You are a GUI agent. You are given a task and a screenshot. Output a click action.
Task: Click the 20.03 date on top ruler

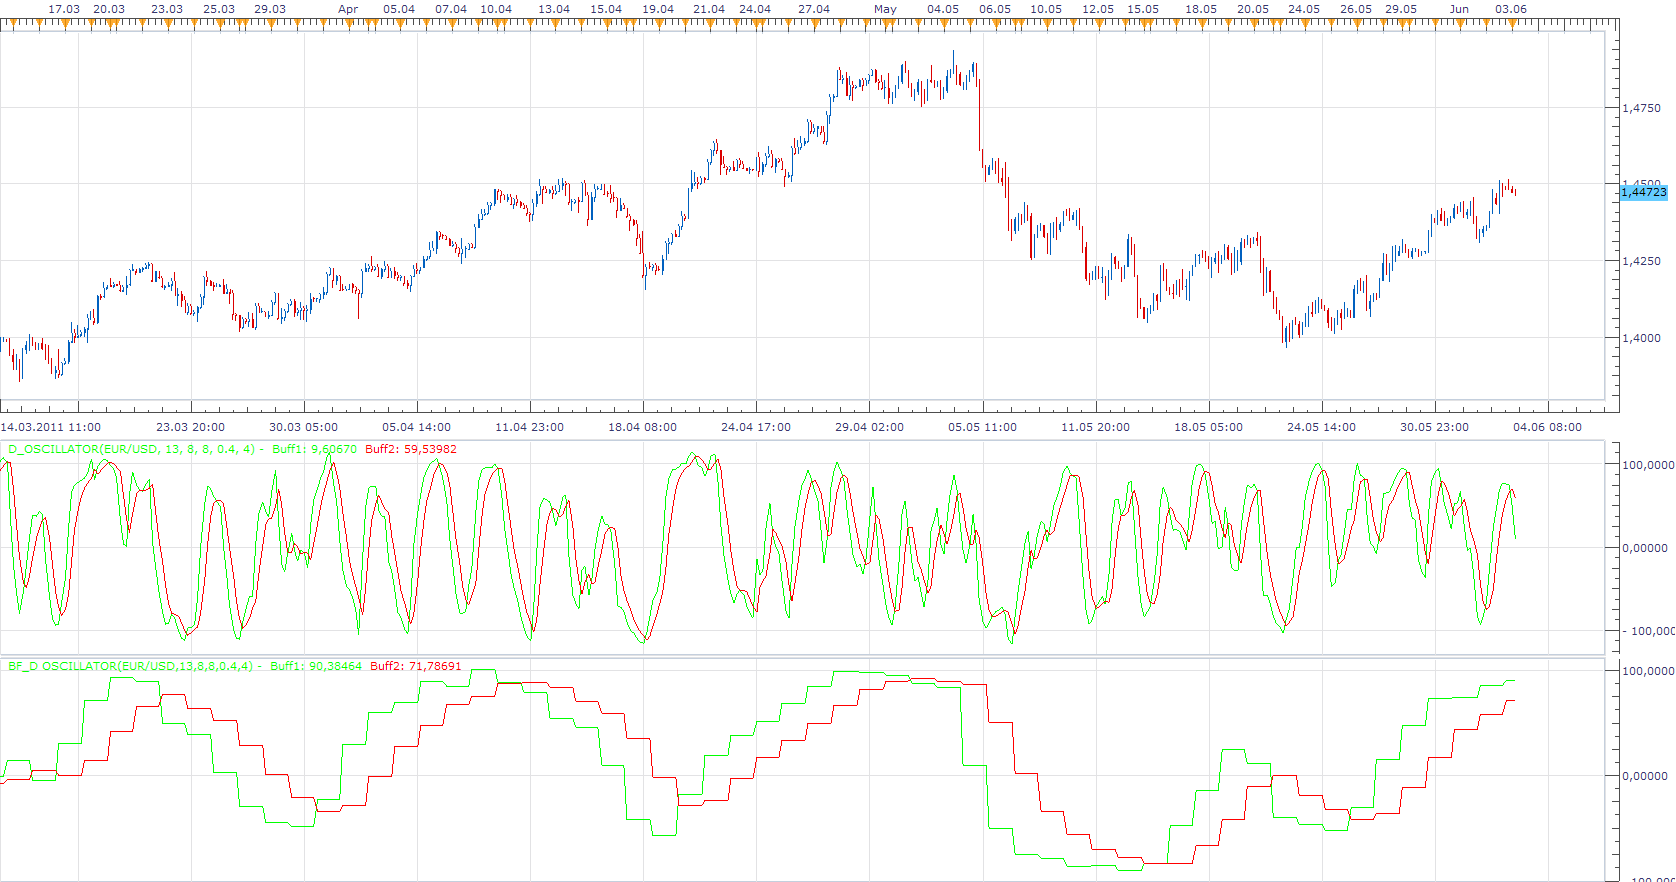coord(109,9)
